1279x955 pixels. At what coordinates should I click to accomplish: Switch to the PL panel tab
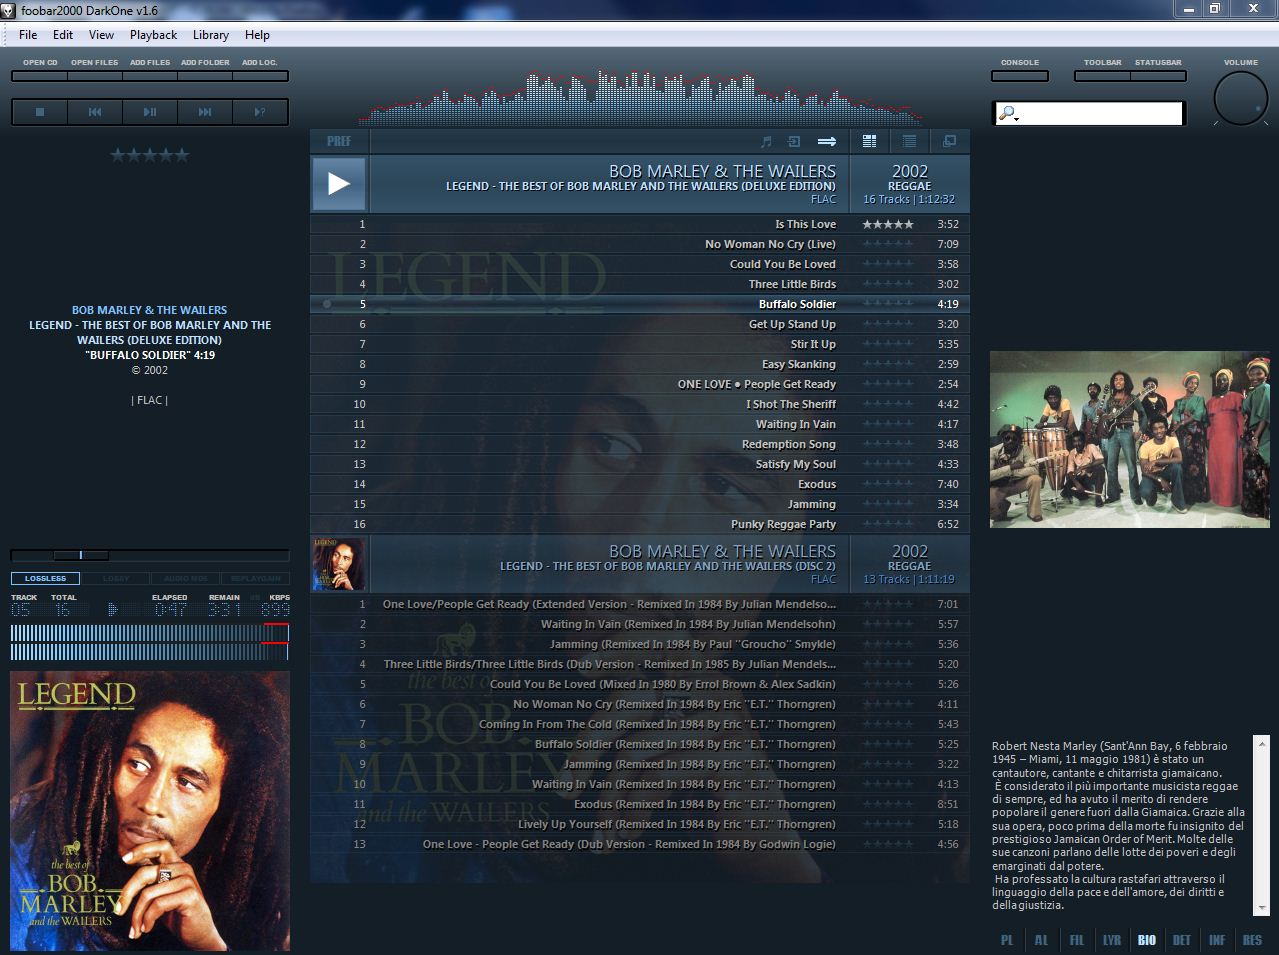1007,940
